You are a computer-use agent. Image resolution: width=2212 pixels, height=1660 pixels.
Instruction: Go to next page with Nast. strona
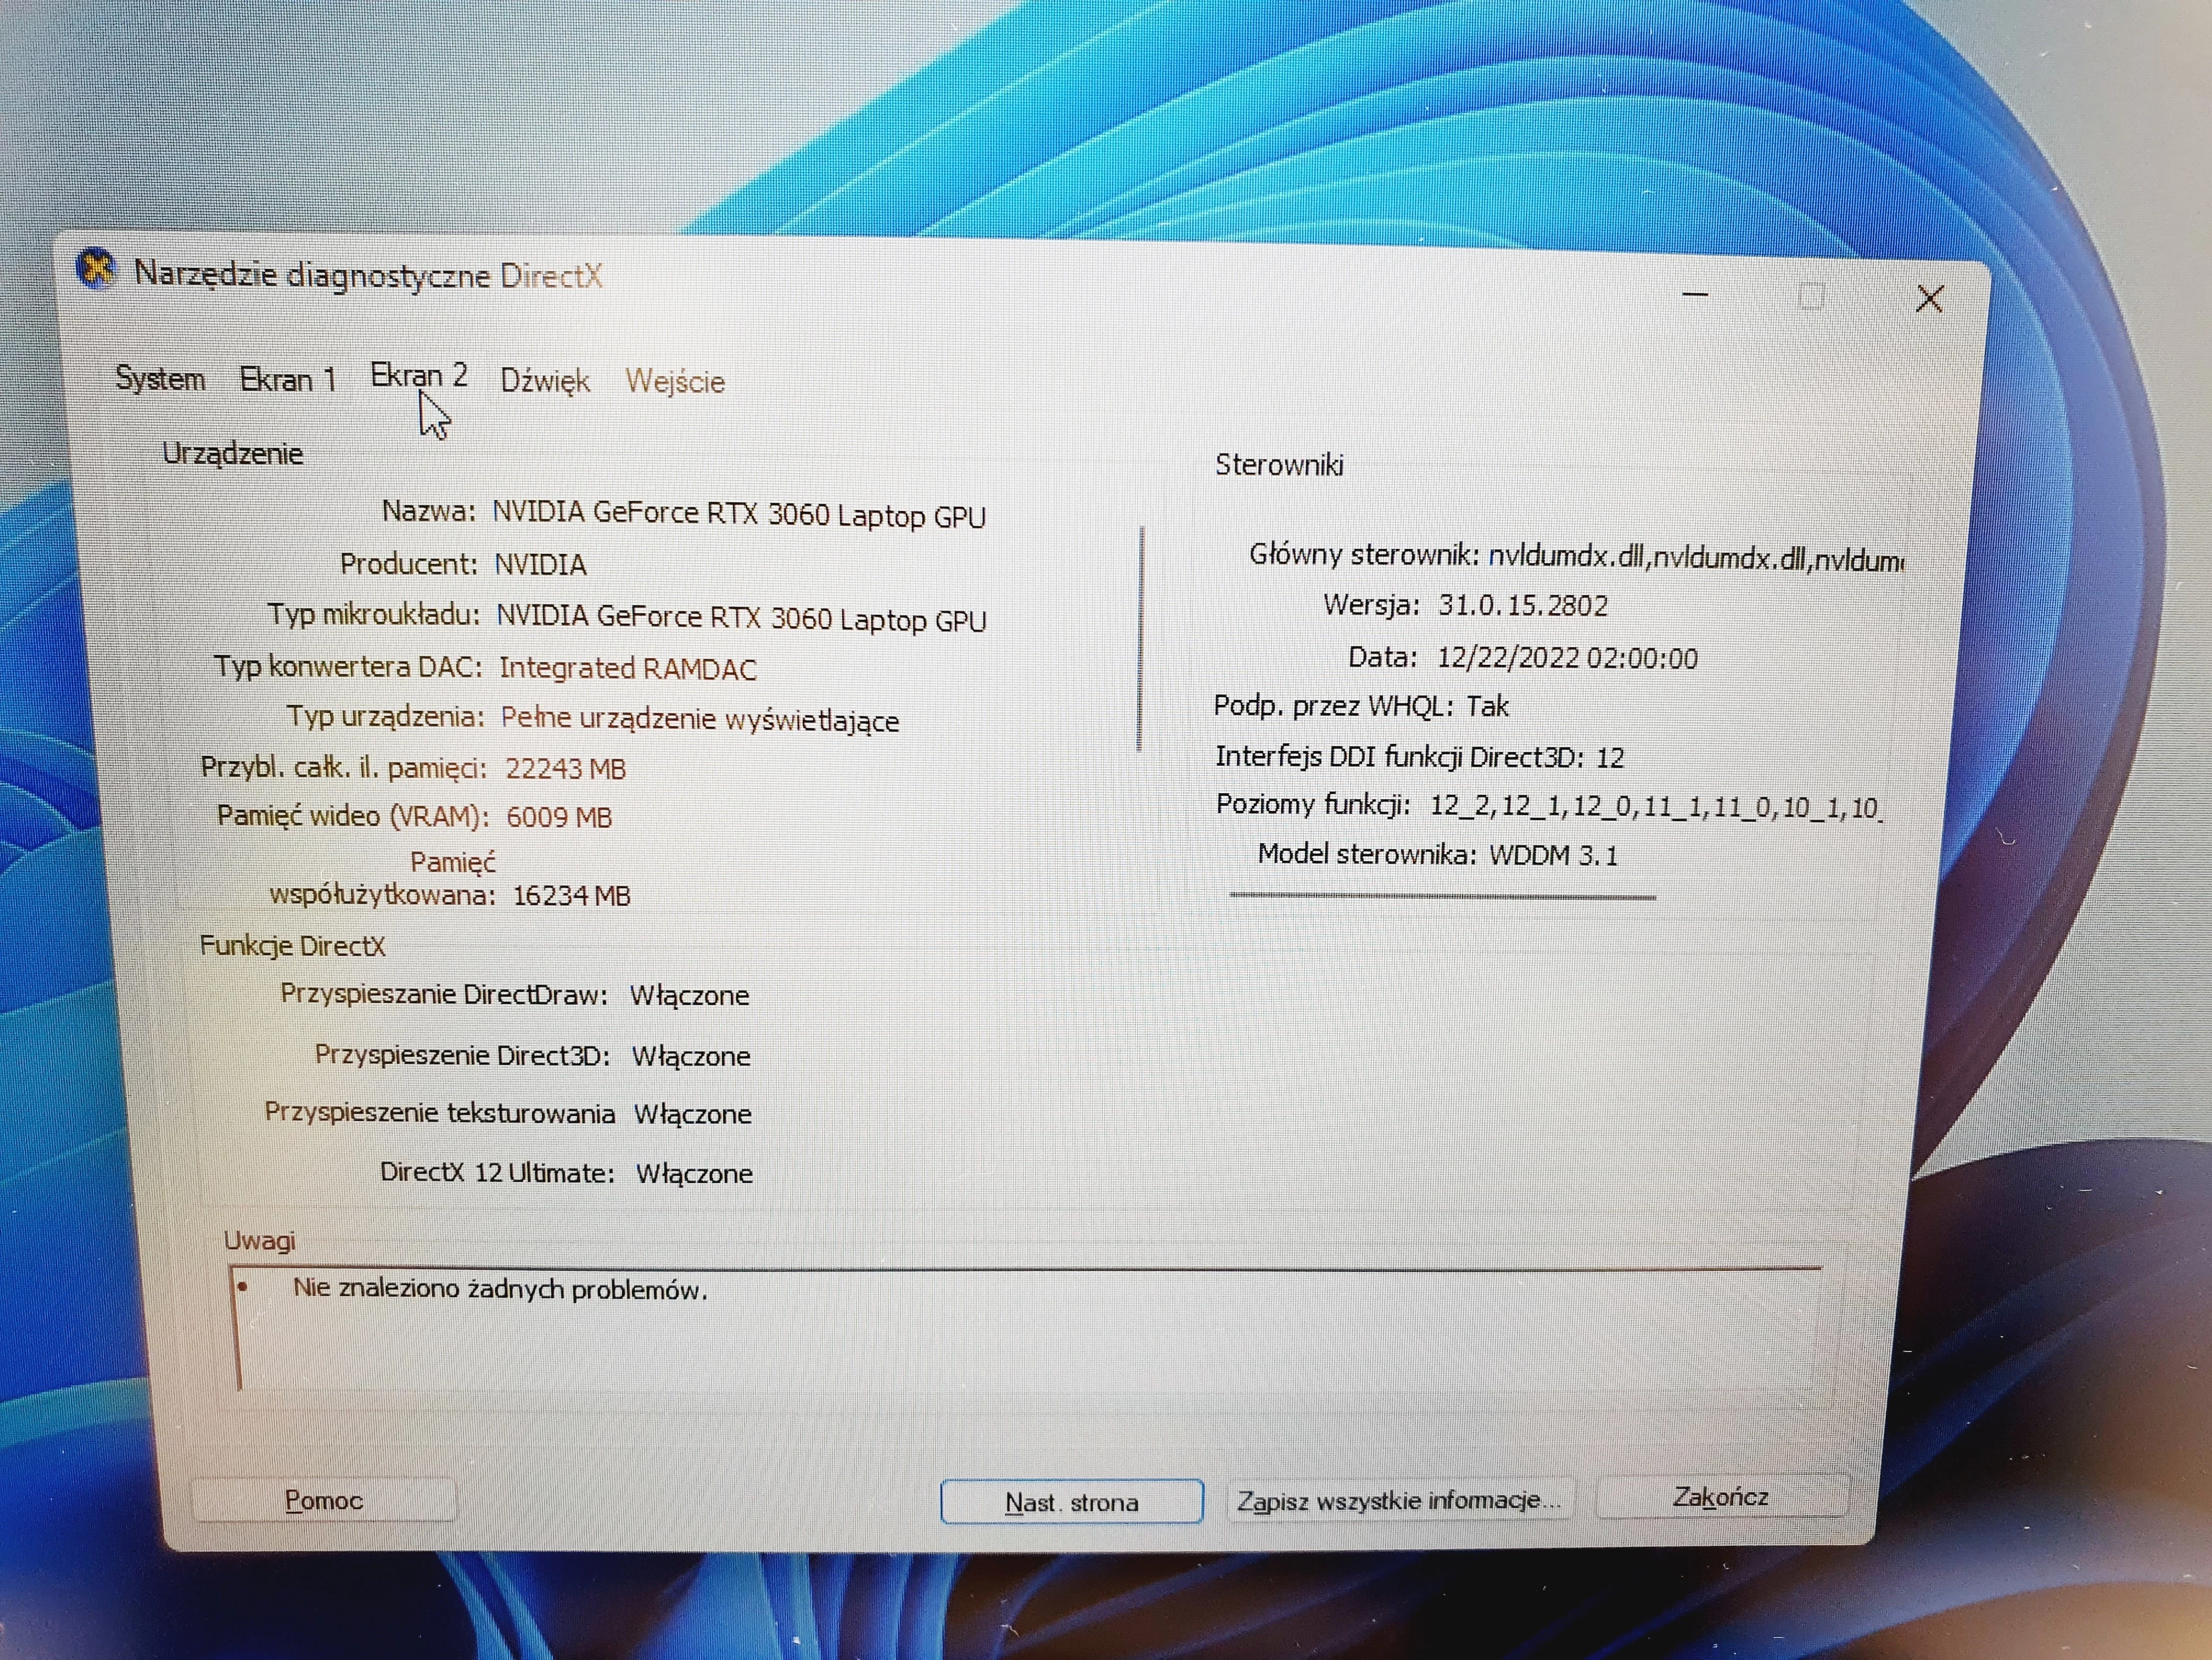click(x=1072, y=1502)
